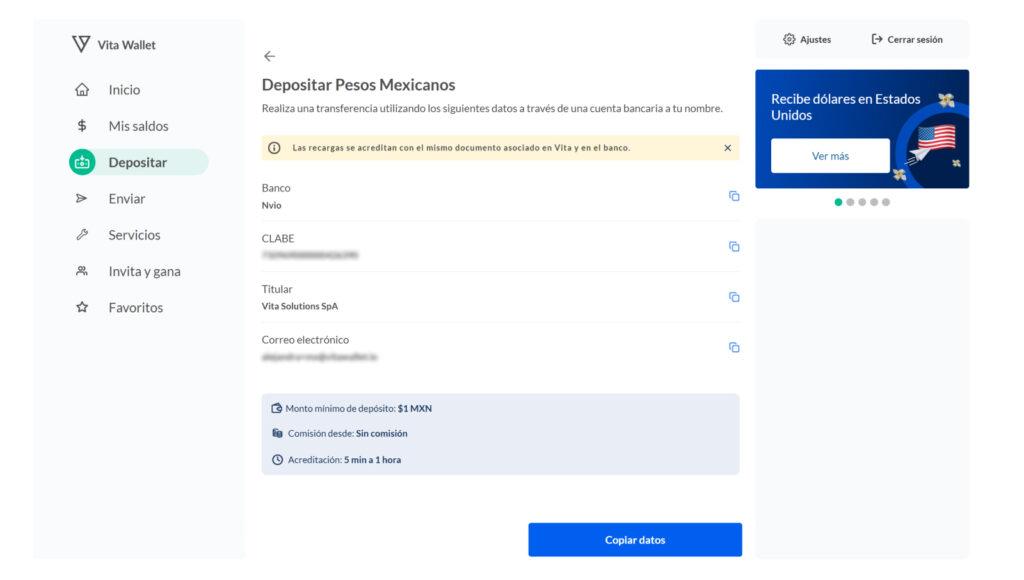Select the second carousel dot
This screenshot has width=1024, height=580.
[x=850, y=202]
